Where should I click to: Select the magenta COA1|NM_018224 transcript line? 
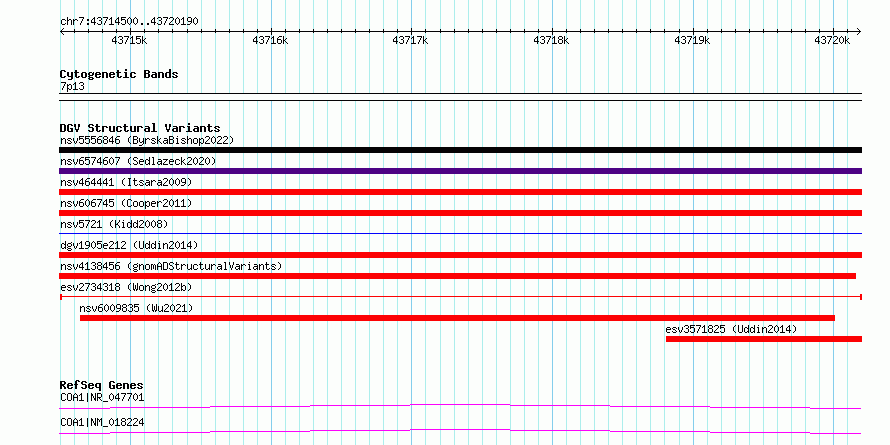pyautogui.click(x=460, y=431)
